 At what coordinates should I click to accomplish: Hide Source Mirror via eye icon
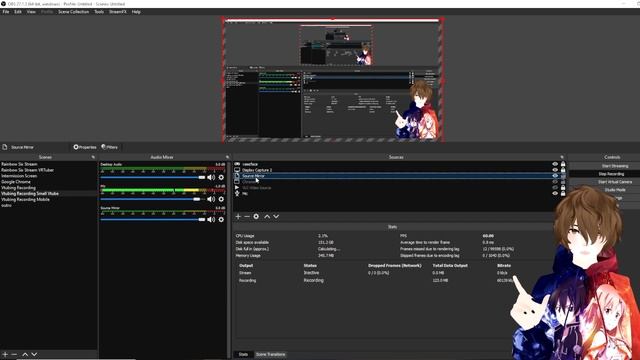pyautogui.click(x=555, y=176)
